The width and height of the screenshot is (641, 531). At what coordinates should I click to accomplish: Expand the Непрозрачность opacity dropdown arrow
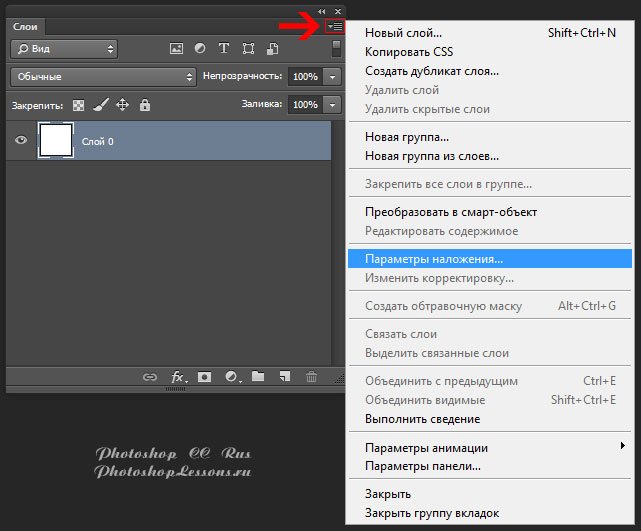(x=333, y=76)
